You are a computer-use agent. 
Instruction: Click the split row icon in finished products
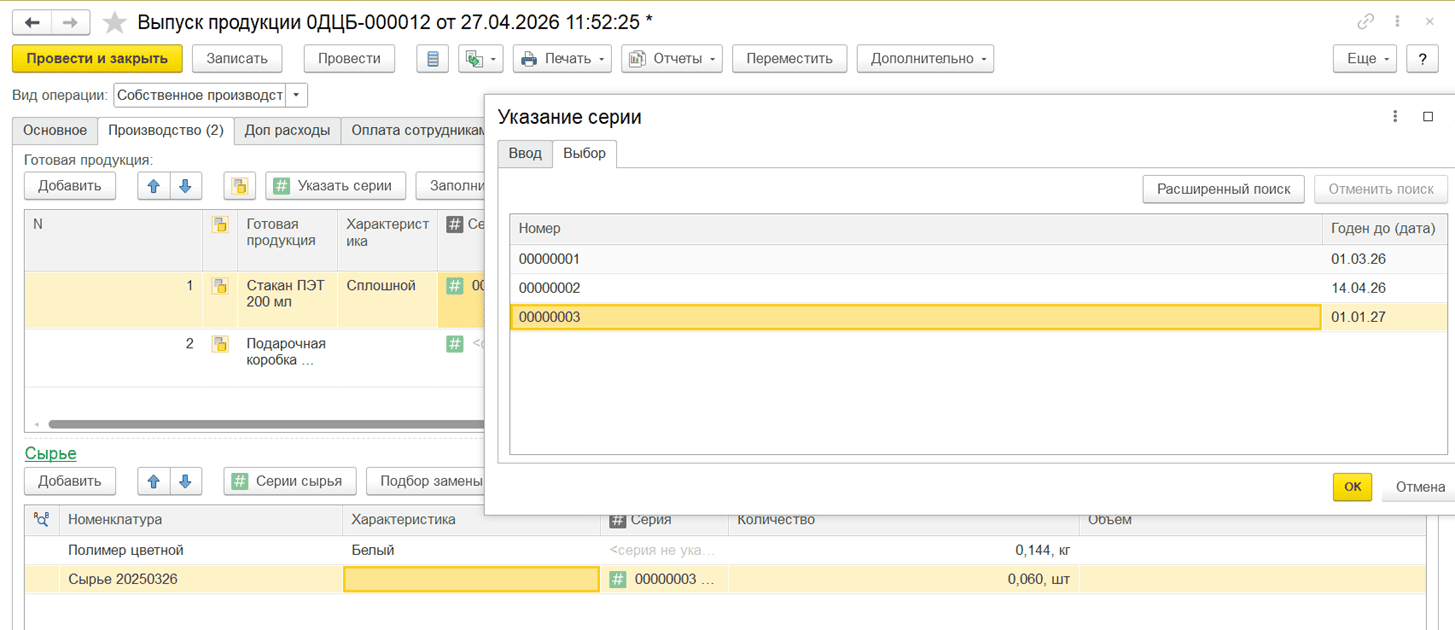tap(240, 186)
